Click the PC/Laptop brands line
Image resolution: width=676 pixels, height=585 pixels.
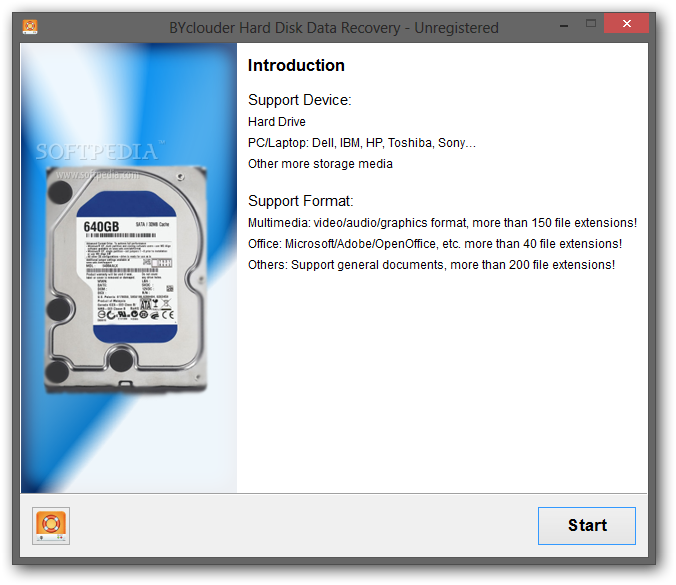tap(362, 143)
